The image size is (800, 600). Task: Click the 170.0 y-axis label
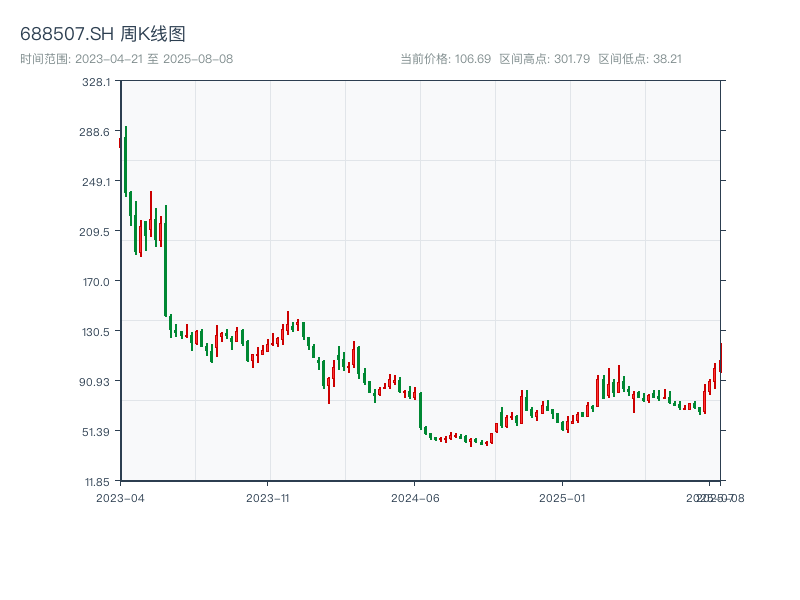coord(96,282)
